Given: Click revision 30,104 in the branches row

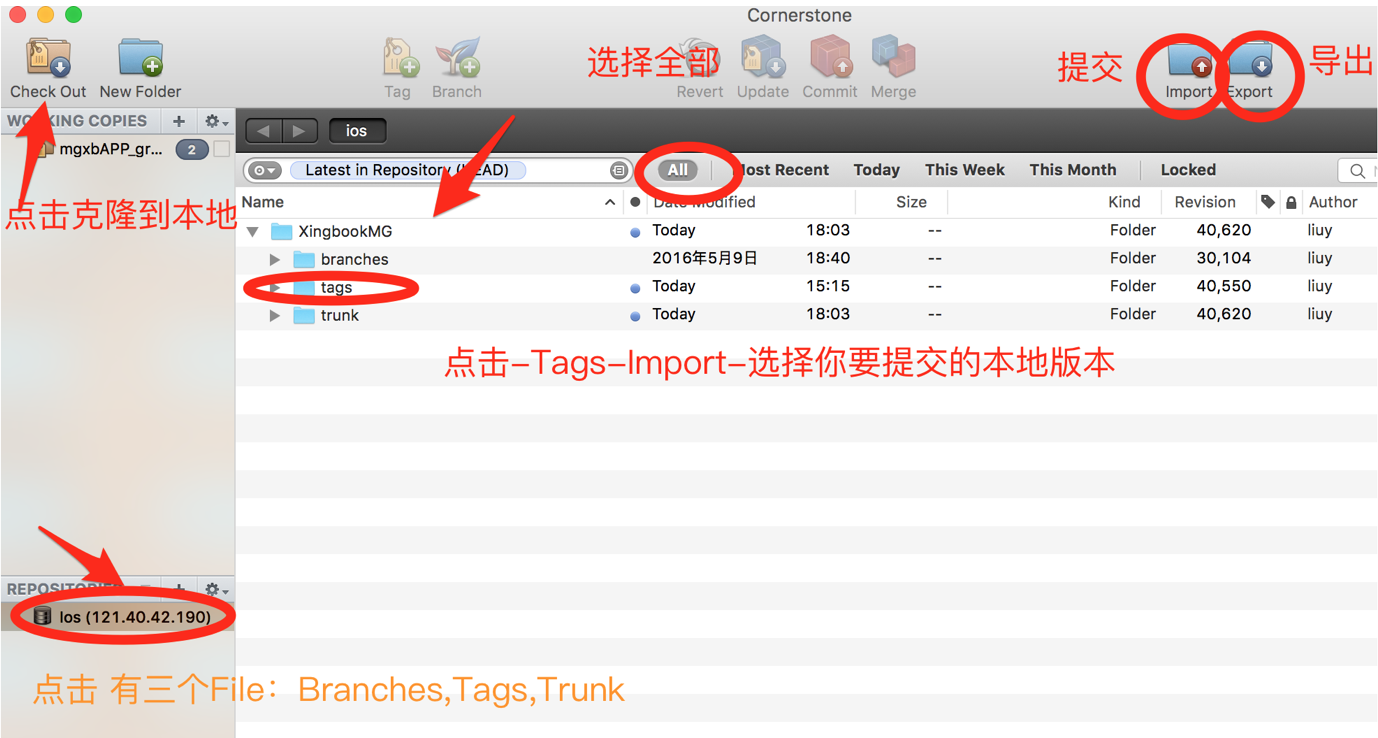Looking at the screenshot, I should [x=1224, y=258].
